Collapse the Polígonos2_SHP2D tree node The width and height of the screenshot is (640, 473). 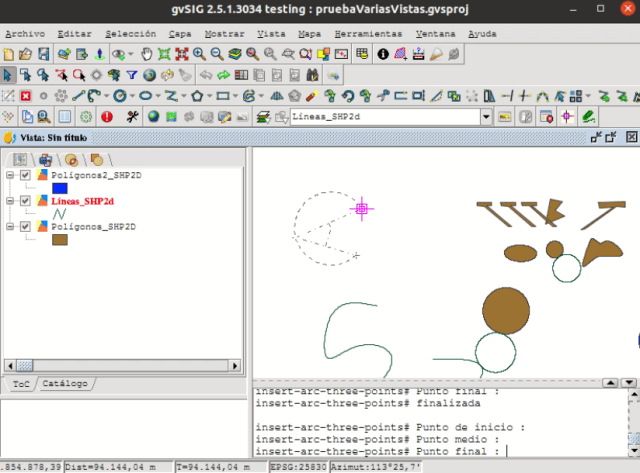click(11, 174)
